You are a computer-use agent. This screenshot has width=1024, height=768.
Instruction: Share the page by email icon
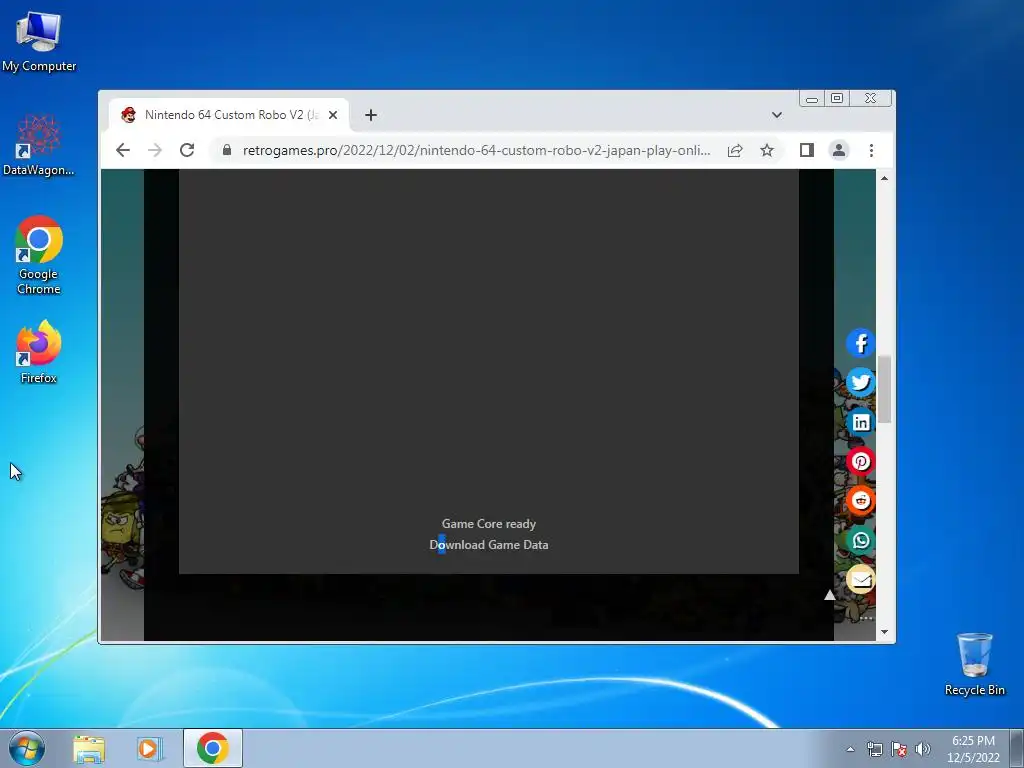(x=860, y=579)
